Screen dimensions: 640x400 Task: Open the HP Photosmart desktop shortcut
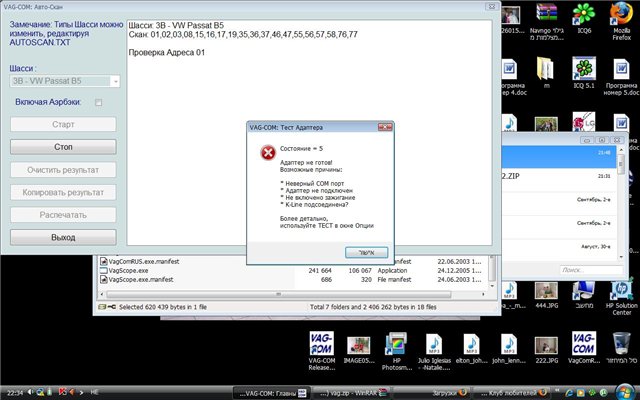click(396, 352)
